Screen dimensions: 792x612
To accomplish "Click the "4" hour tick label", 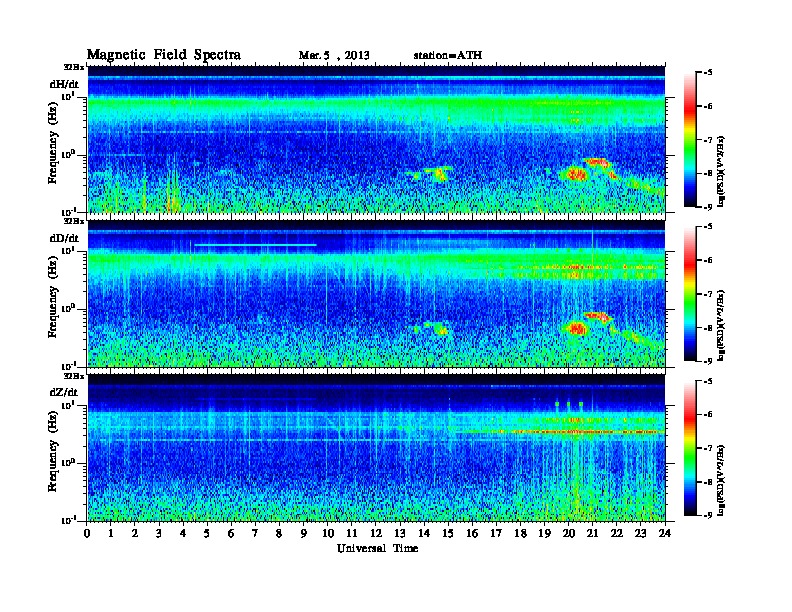I will [183, 533].
